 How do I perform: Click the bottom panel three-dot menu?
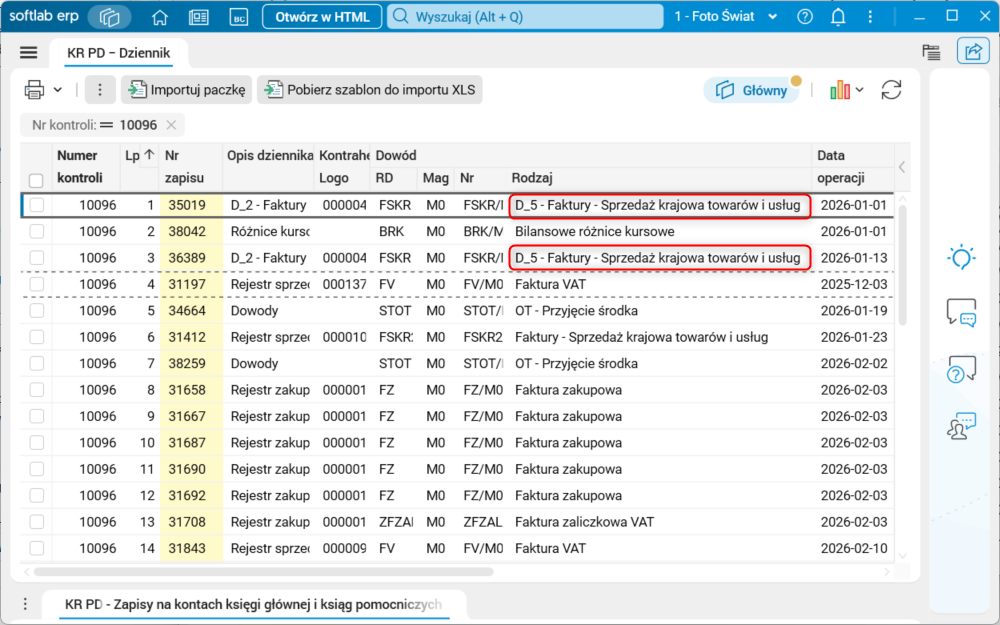(26, 603)
